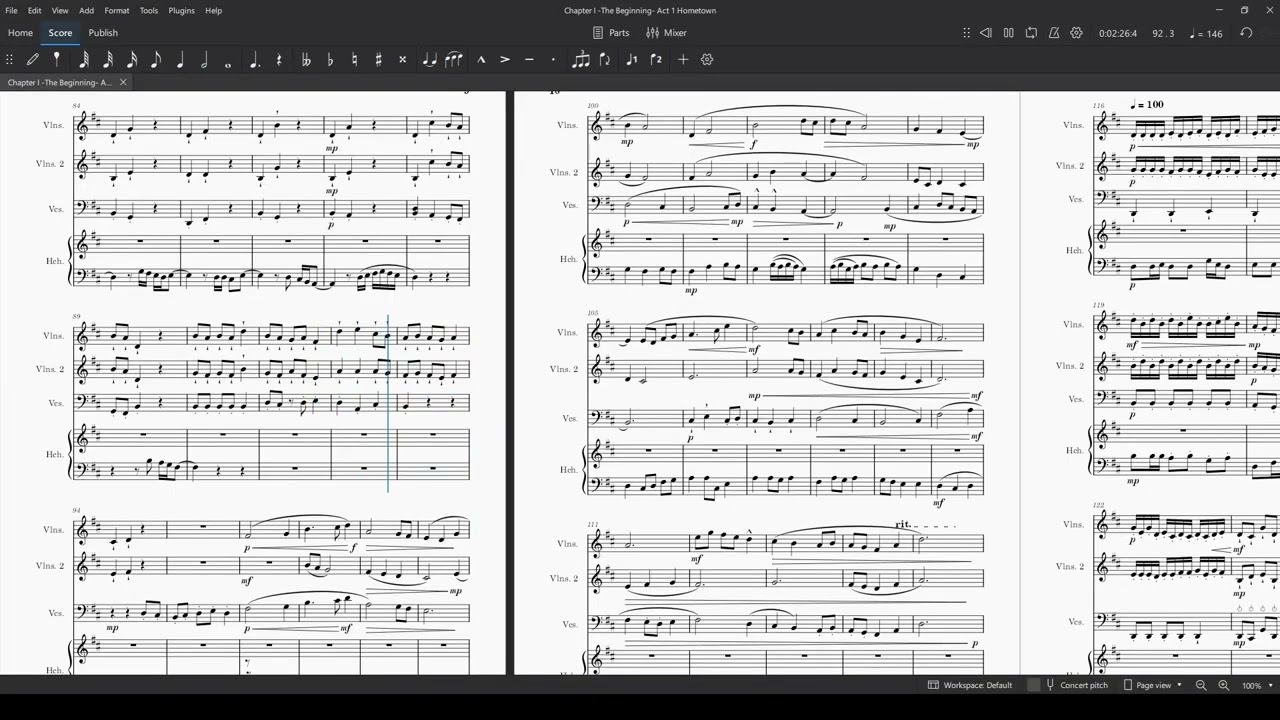
Task: Select the 16th note duration
Action: tap(132, 60)
